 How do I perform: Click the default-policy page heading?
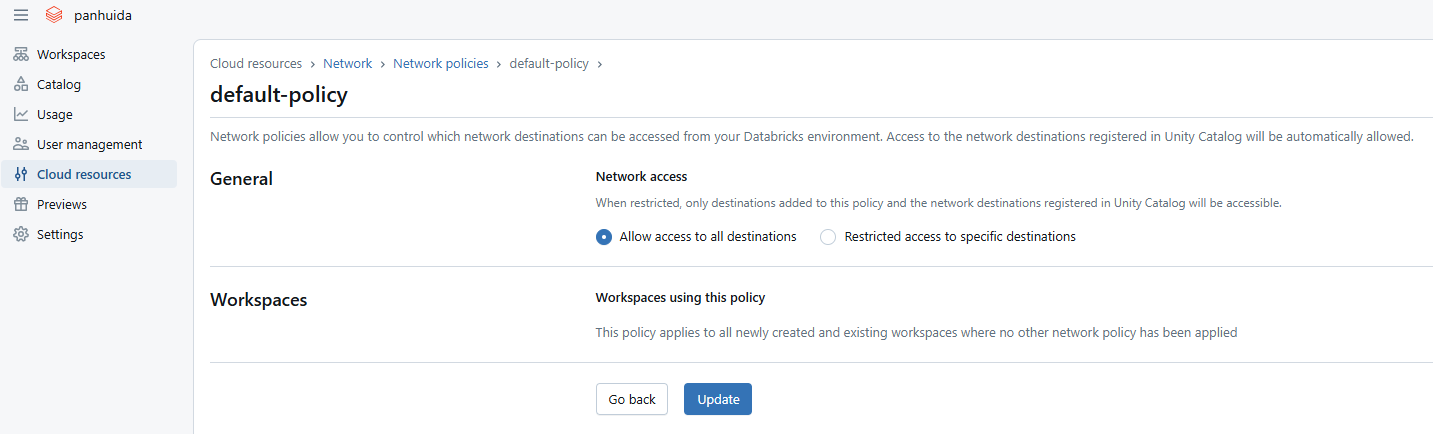point(279,95)
